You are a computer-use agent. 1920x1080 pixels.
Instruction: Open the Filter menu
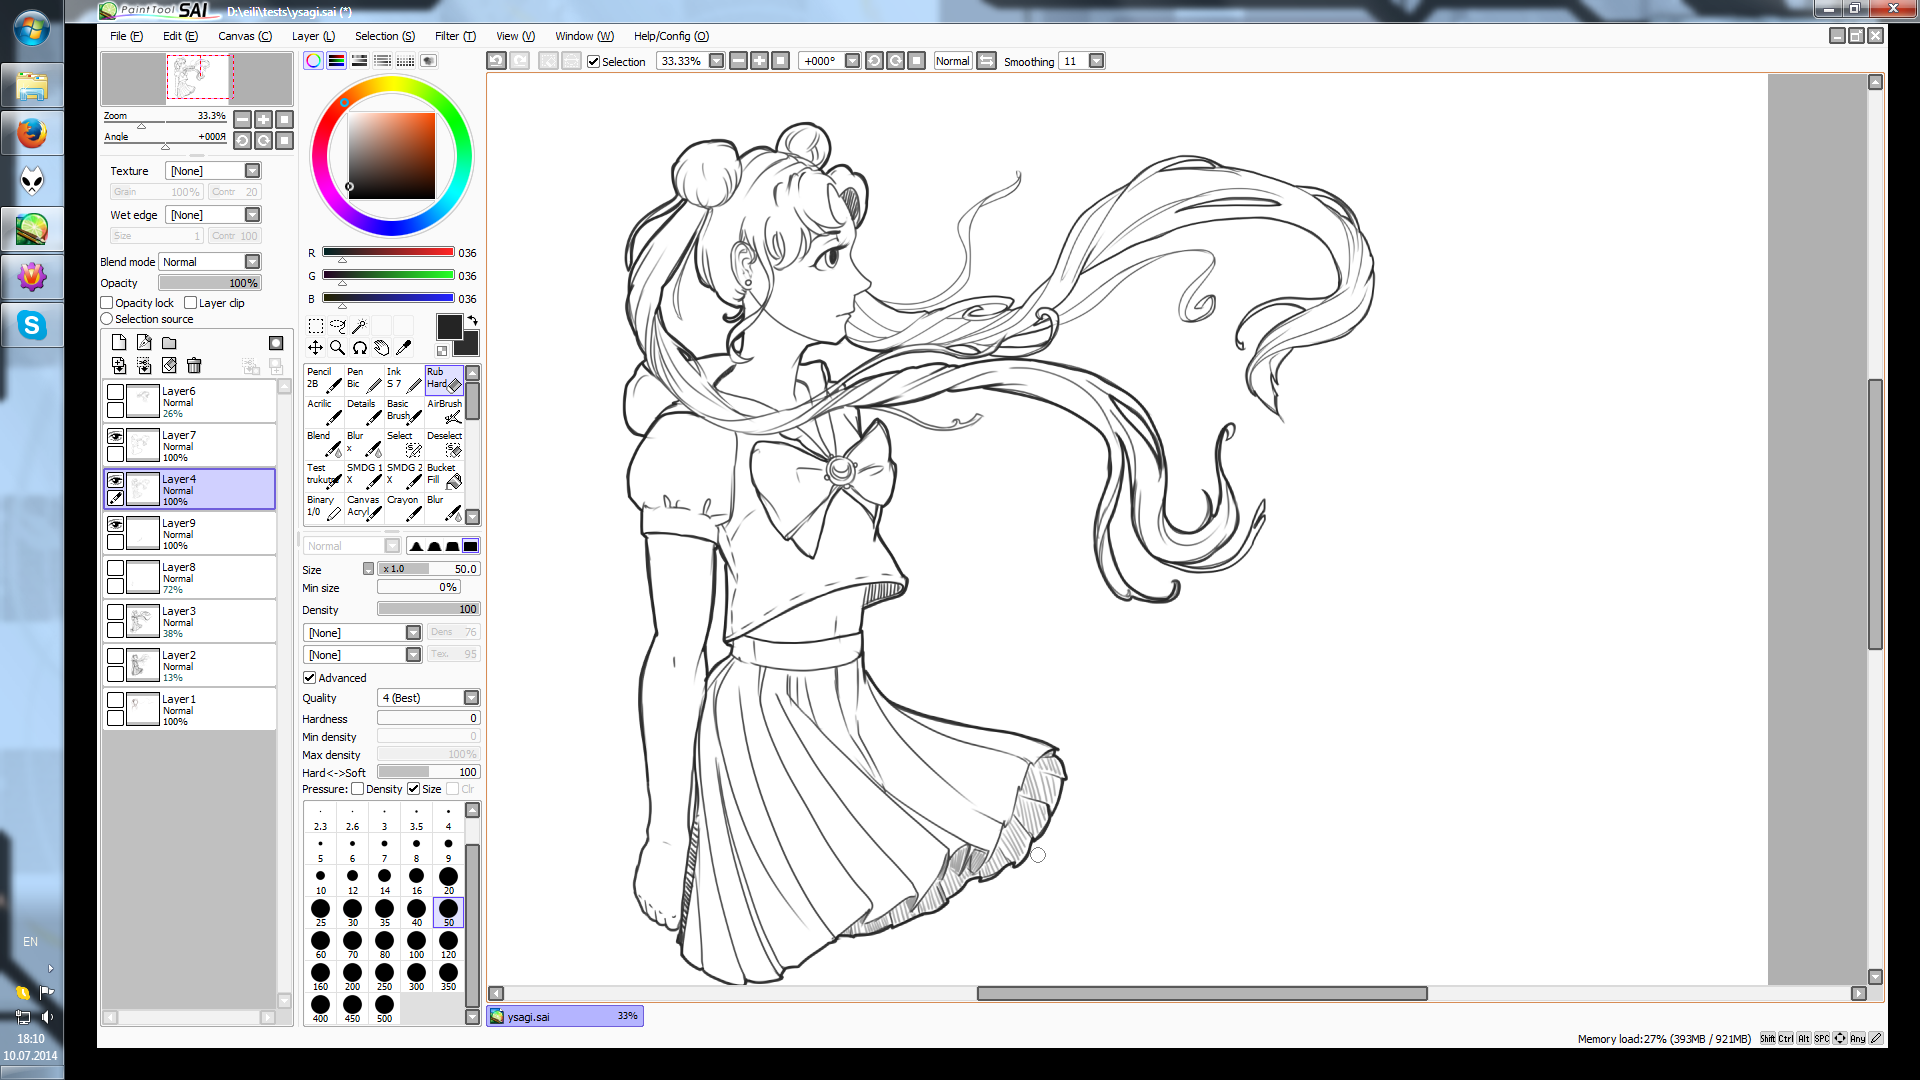point(455,36)
